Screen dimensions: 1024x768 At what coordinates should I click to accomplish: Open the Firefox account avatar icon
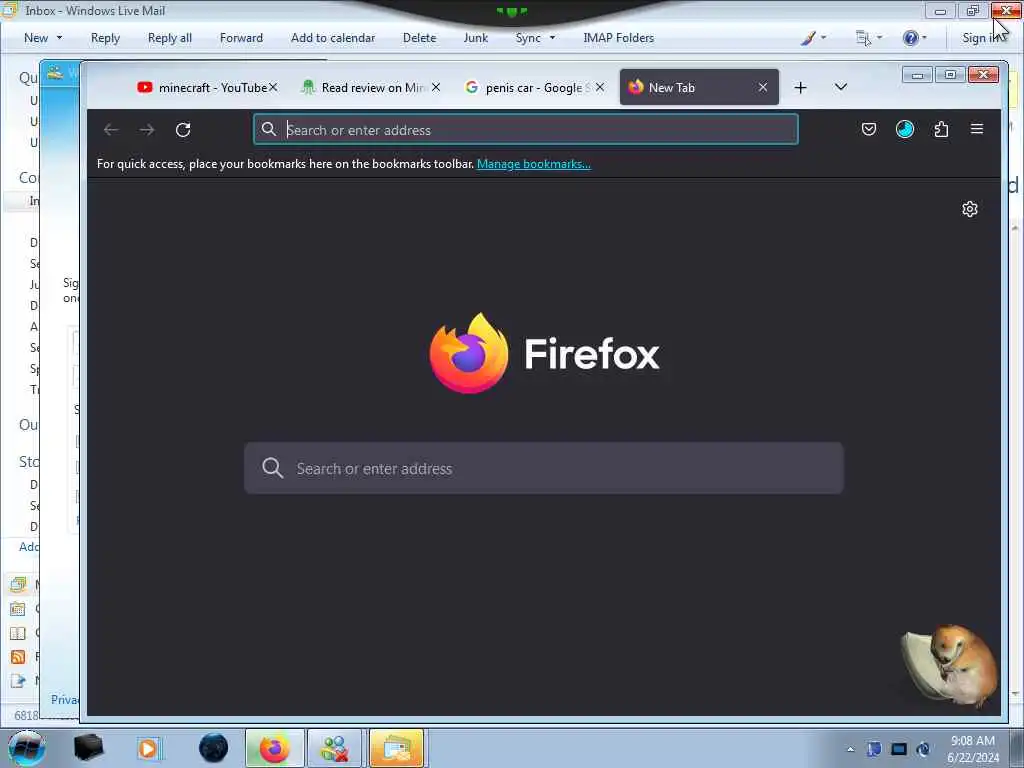[904, 129]
